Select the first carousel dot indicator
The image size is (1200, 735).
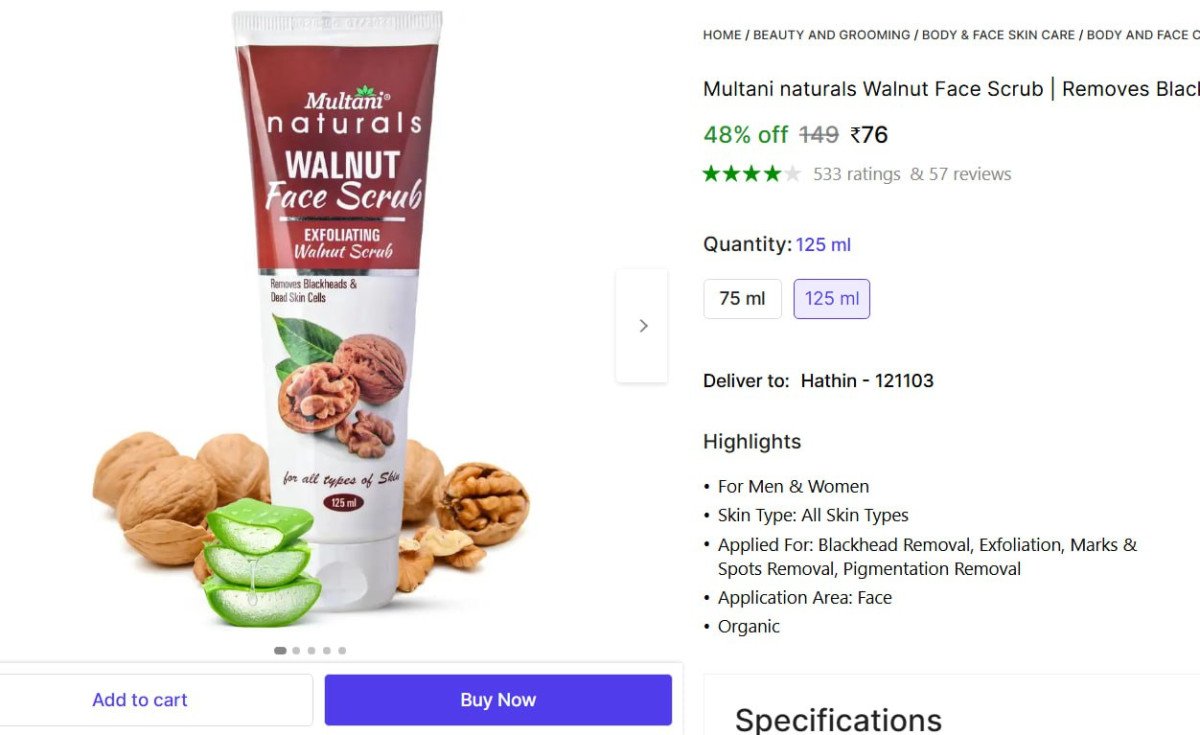pos(280,650)
